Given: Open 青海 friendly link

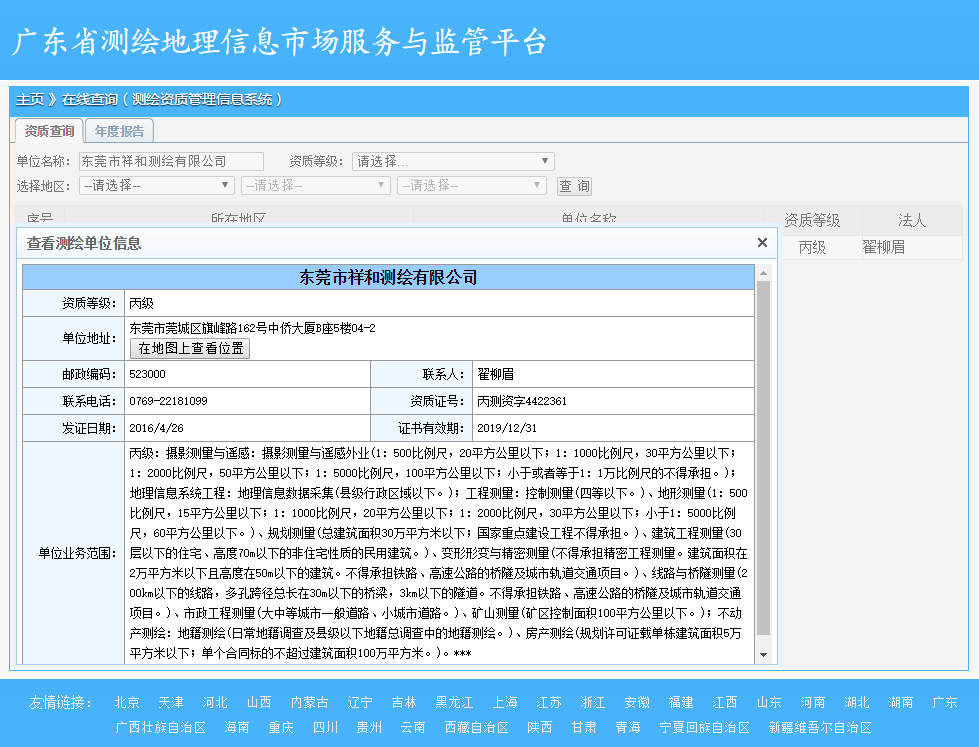Looking at the screenshot, I should (x=627, y=727).
